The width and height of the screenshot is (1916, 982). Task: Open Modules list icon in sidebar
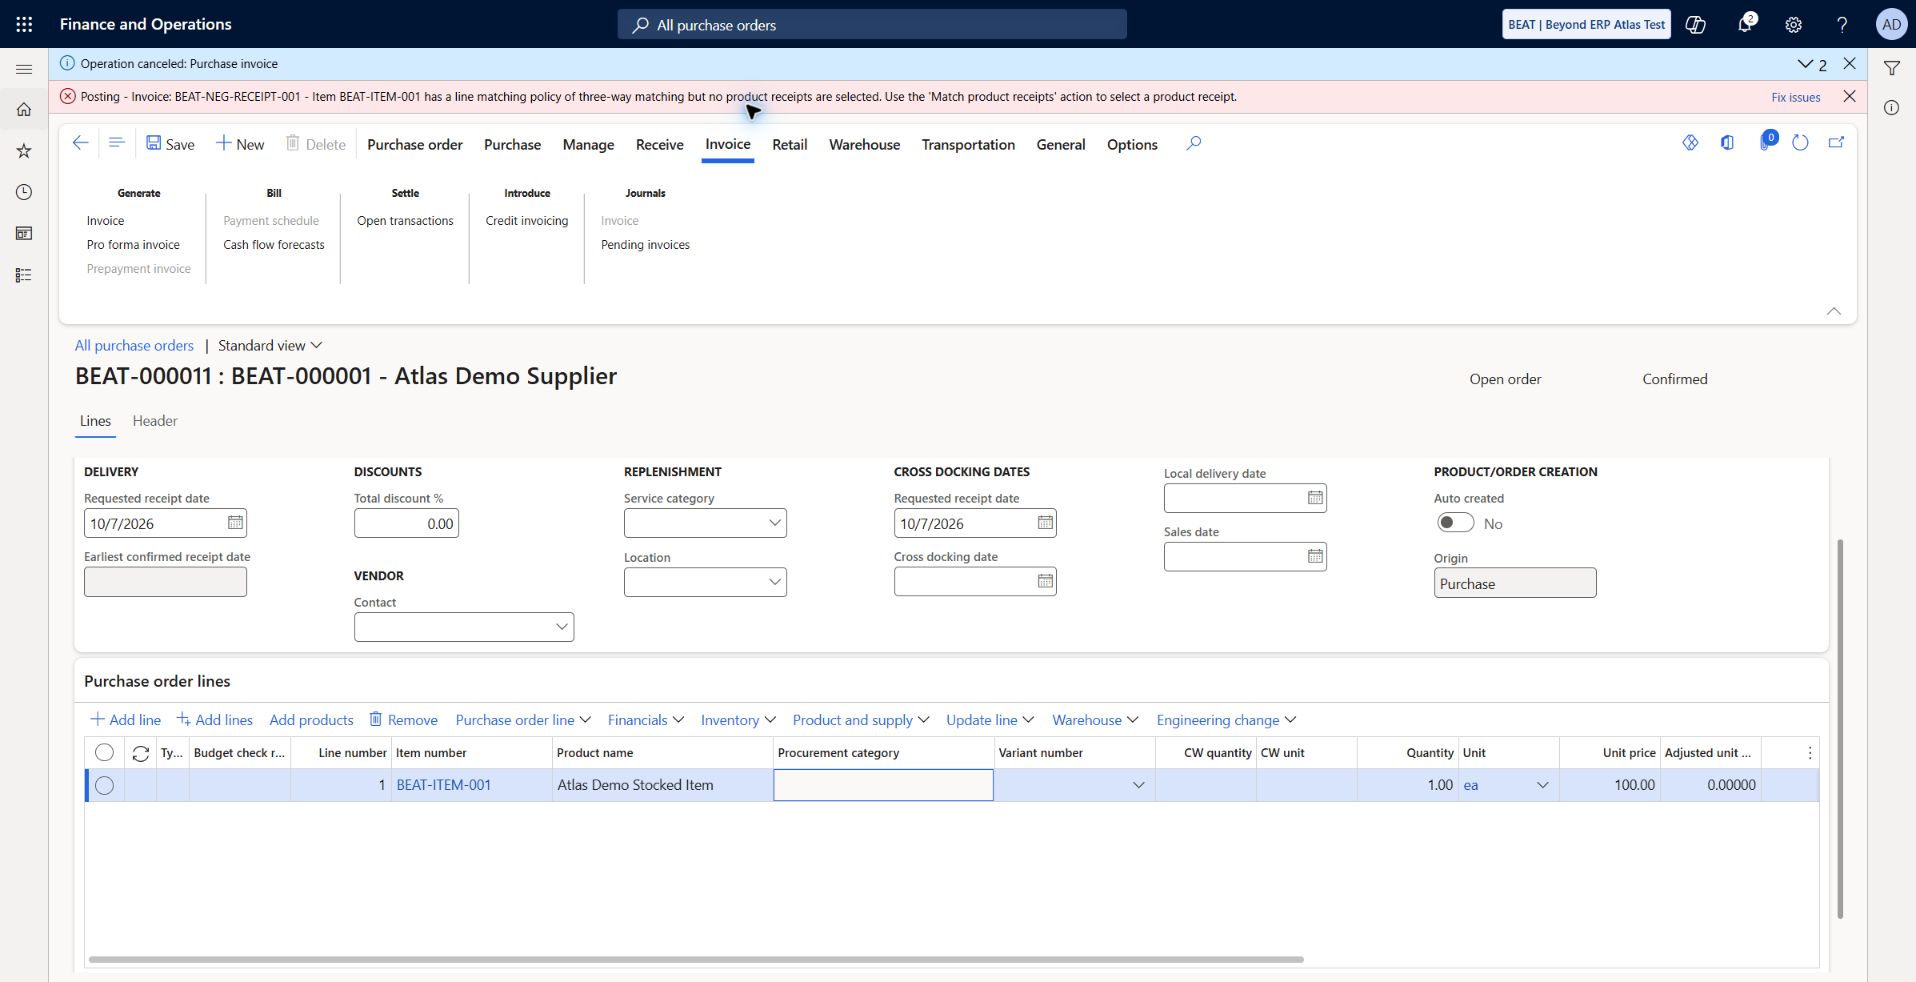point(24,275)
